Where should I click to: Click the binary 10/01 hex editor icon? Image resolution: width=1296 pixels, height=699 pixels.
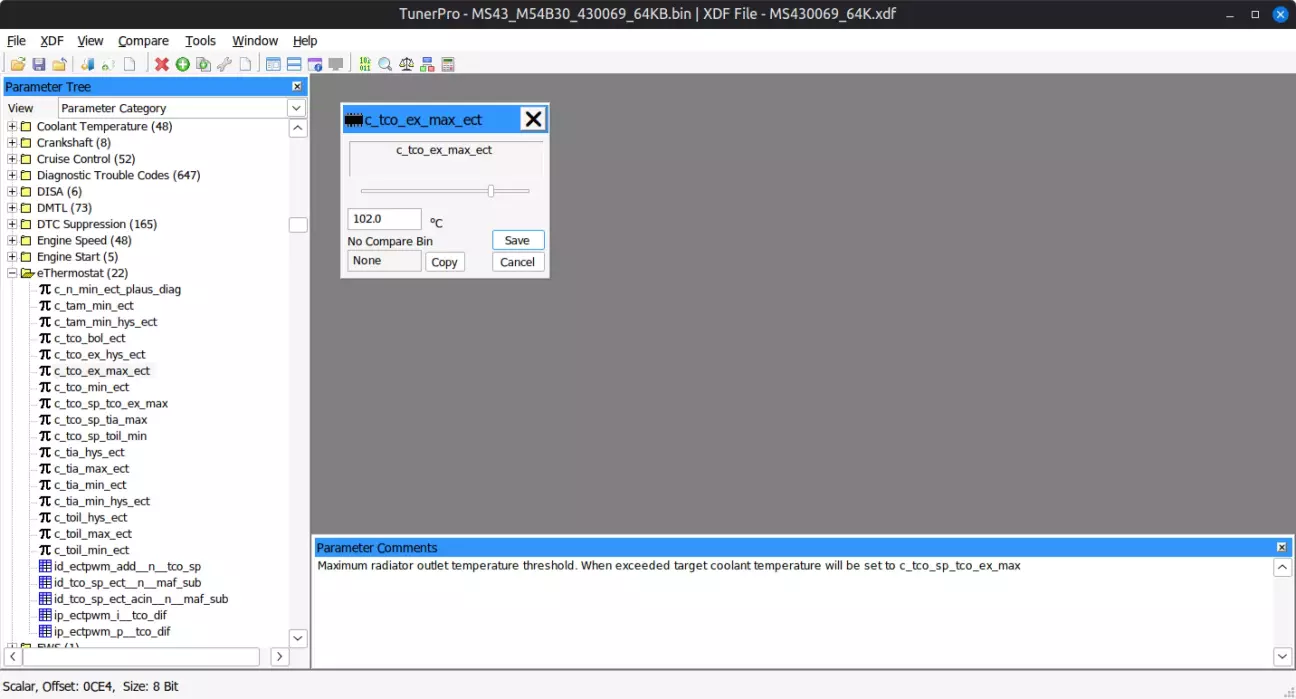[x=365, y=65]
